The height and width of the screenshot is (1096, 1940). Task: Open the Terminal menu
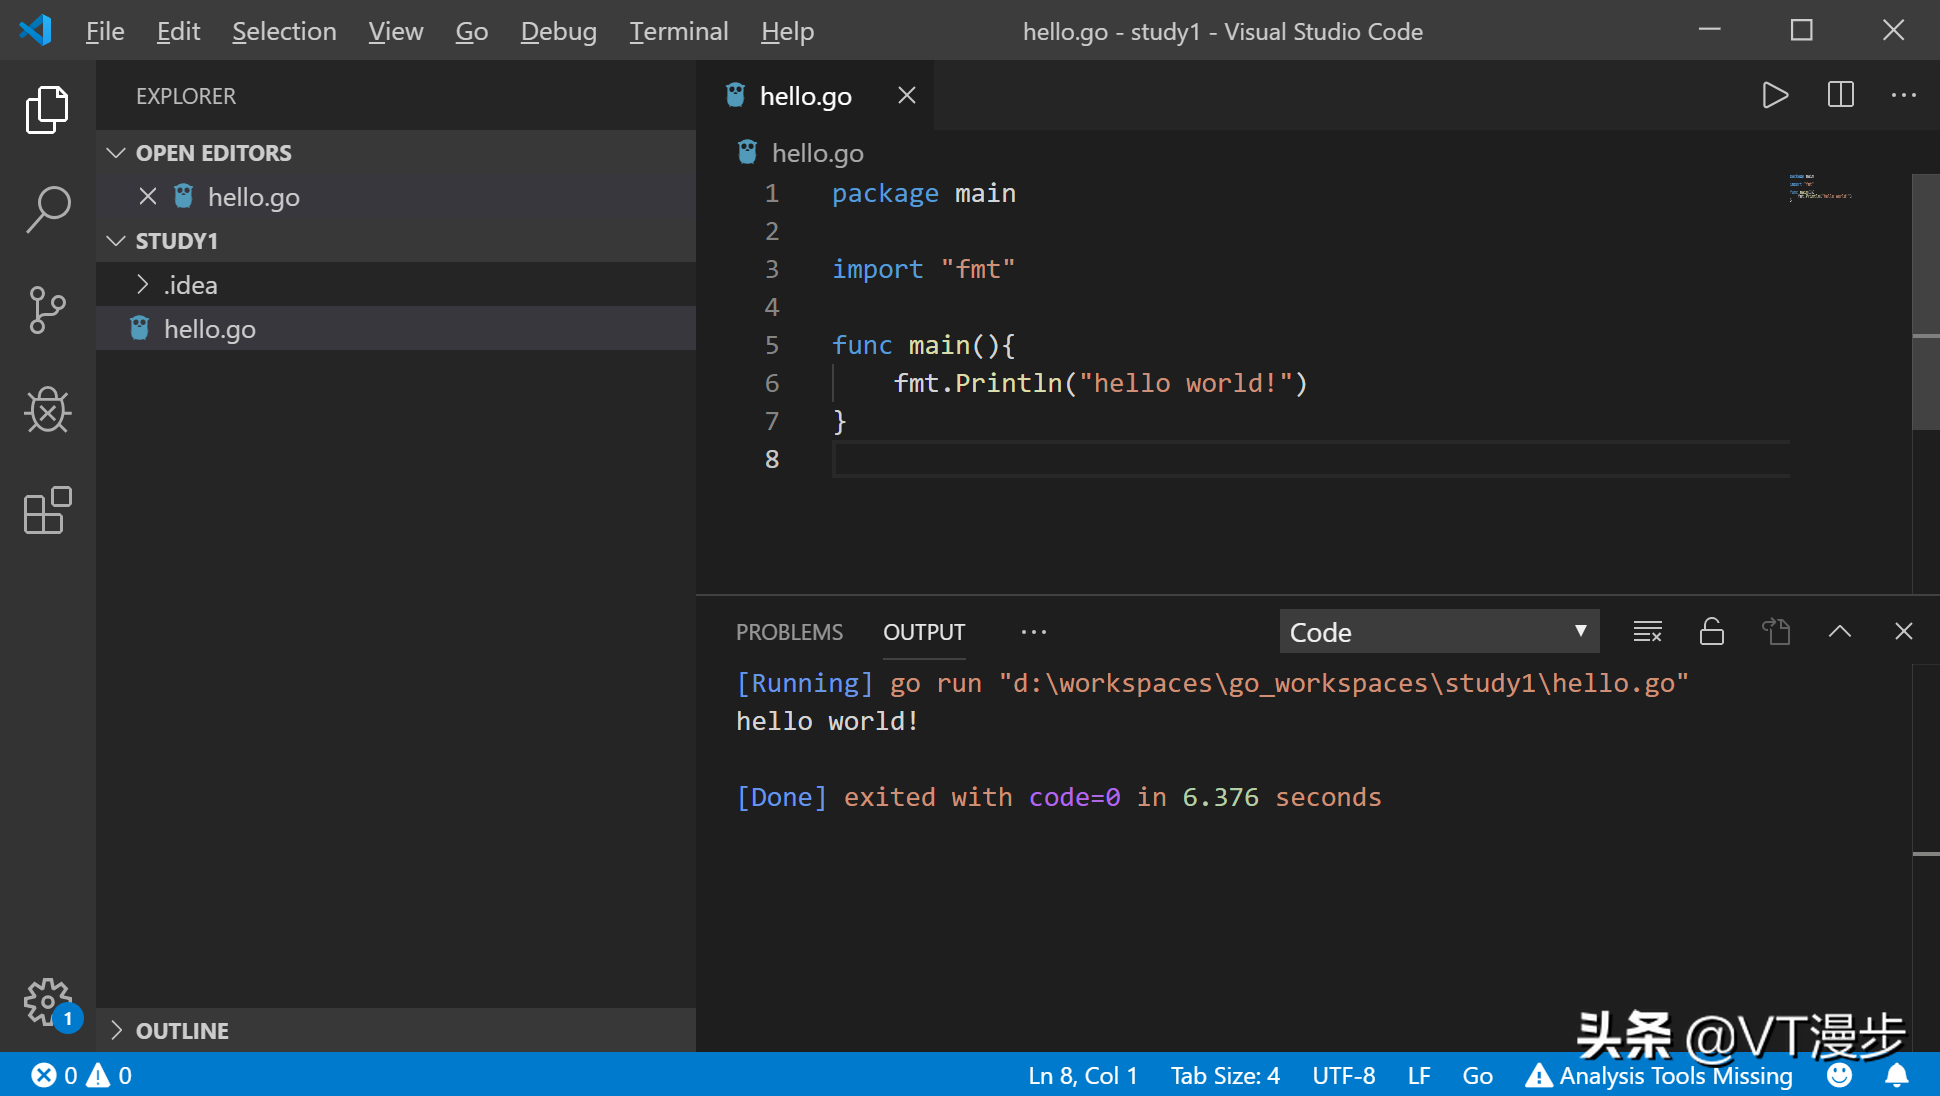pos(678,31)
